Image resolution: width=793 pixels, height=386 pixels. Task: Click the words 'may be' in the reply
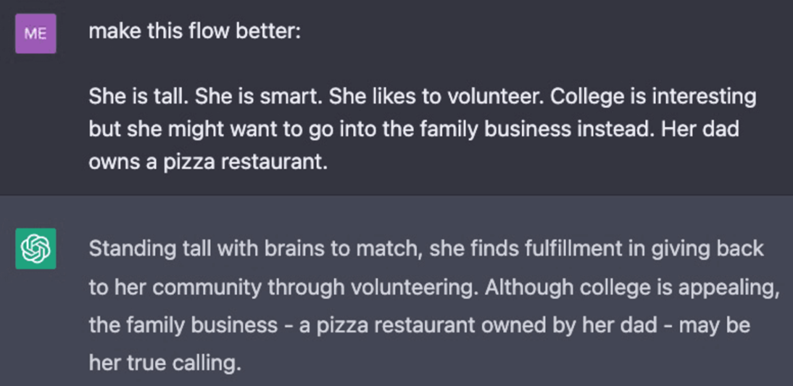pyautogui.click(x=714, y=325)
